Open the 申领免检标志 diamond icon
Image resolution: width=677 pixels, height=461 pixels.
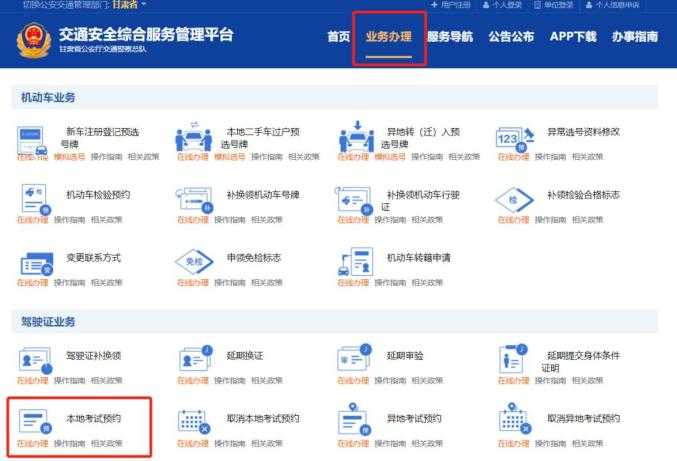pyautogui.click(x=194, y=262)
